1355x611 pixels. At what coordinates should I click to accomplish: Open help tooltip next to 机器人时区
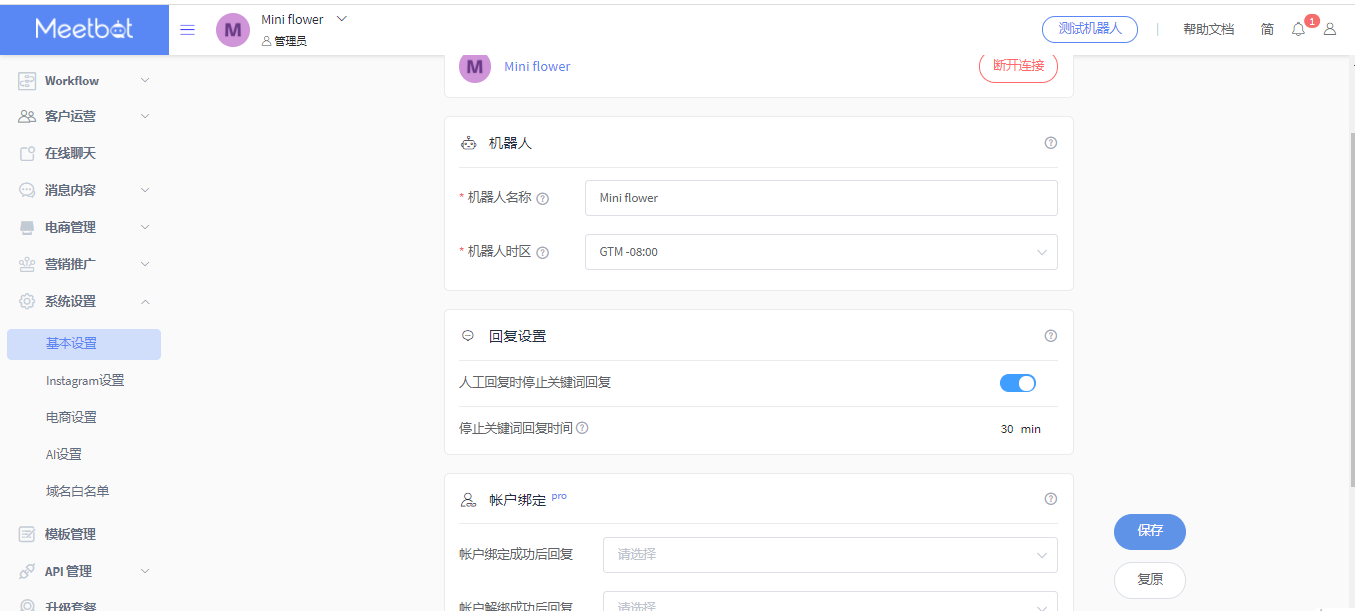(543, 253)
